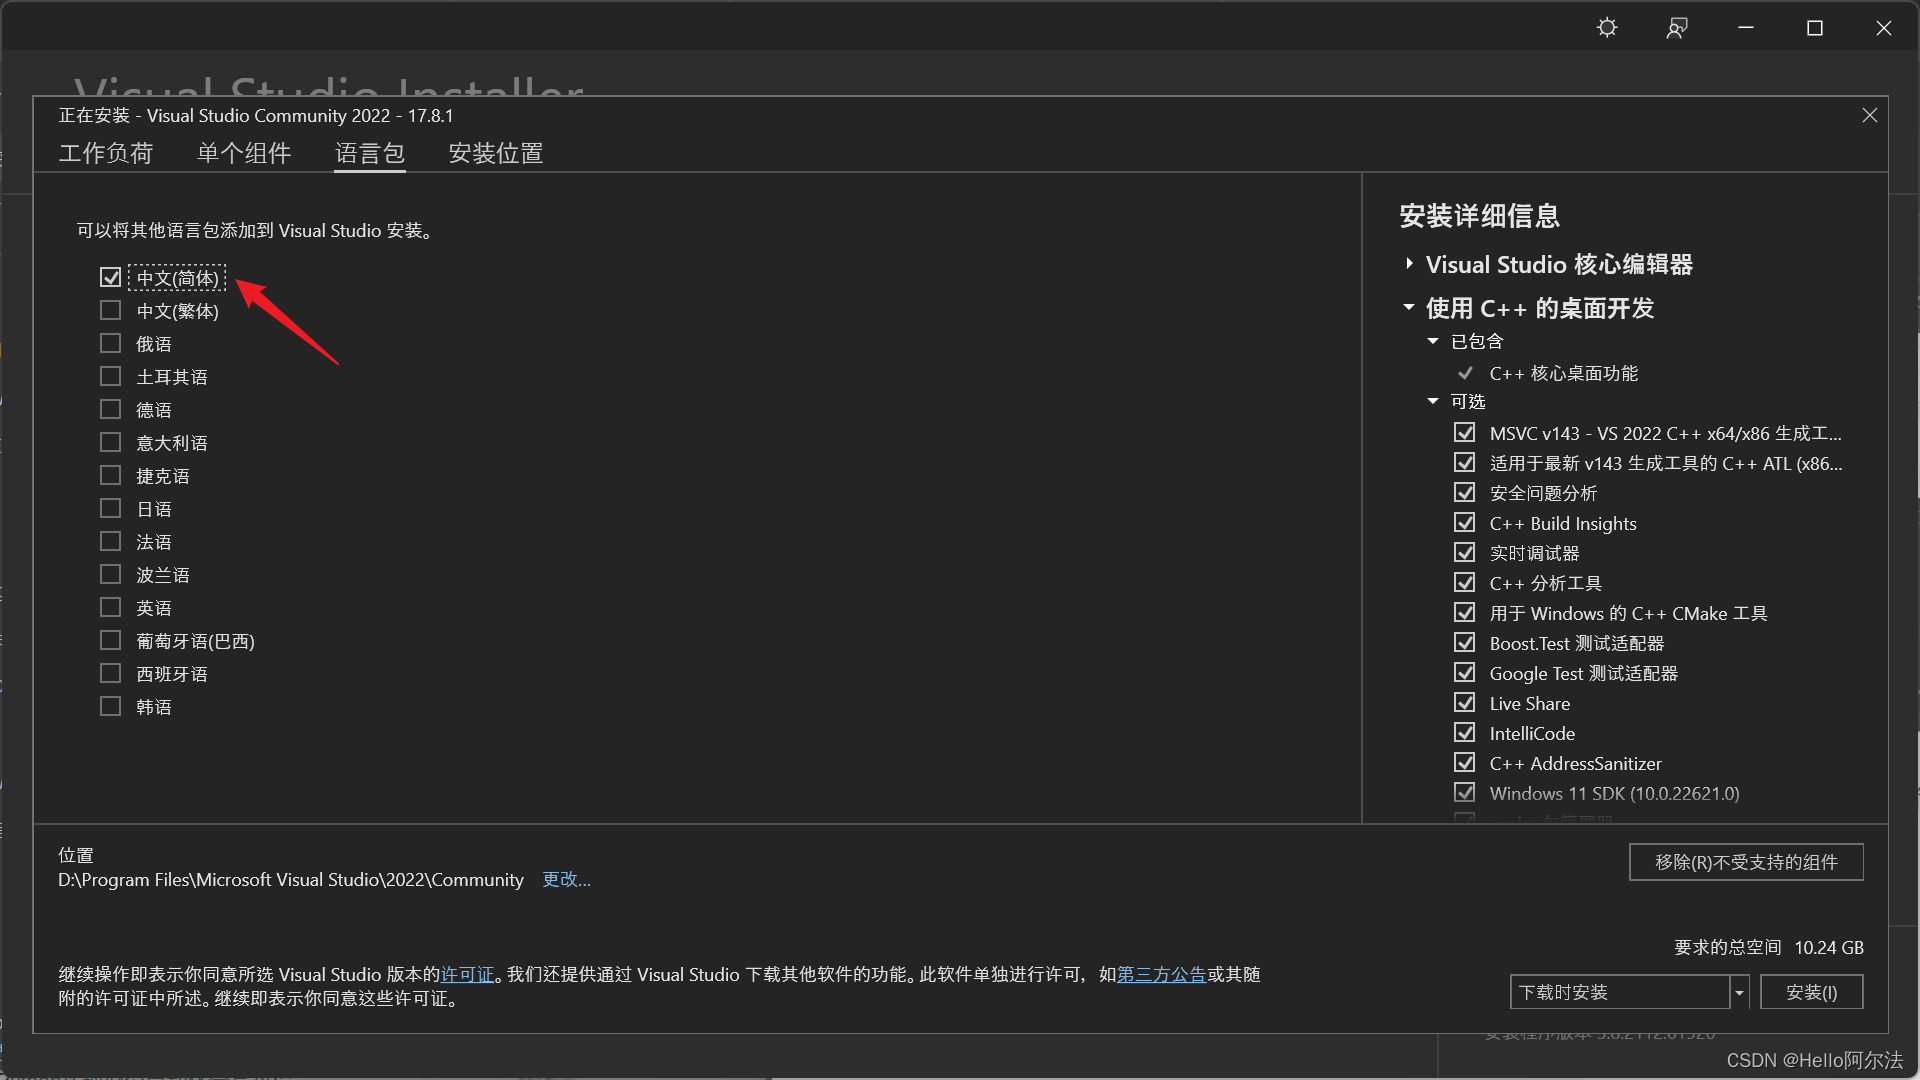
Task: Select the 语言包 tab
Action: pos(370,153)
